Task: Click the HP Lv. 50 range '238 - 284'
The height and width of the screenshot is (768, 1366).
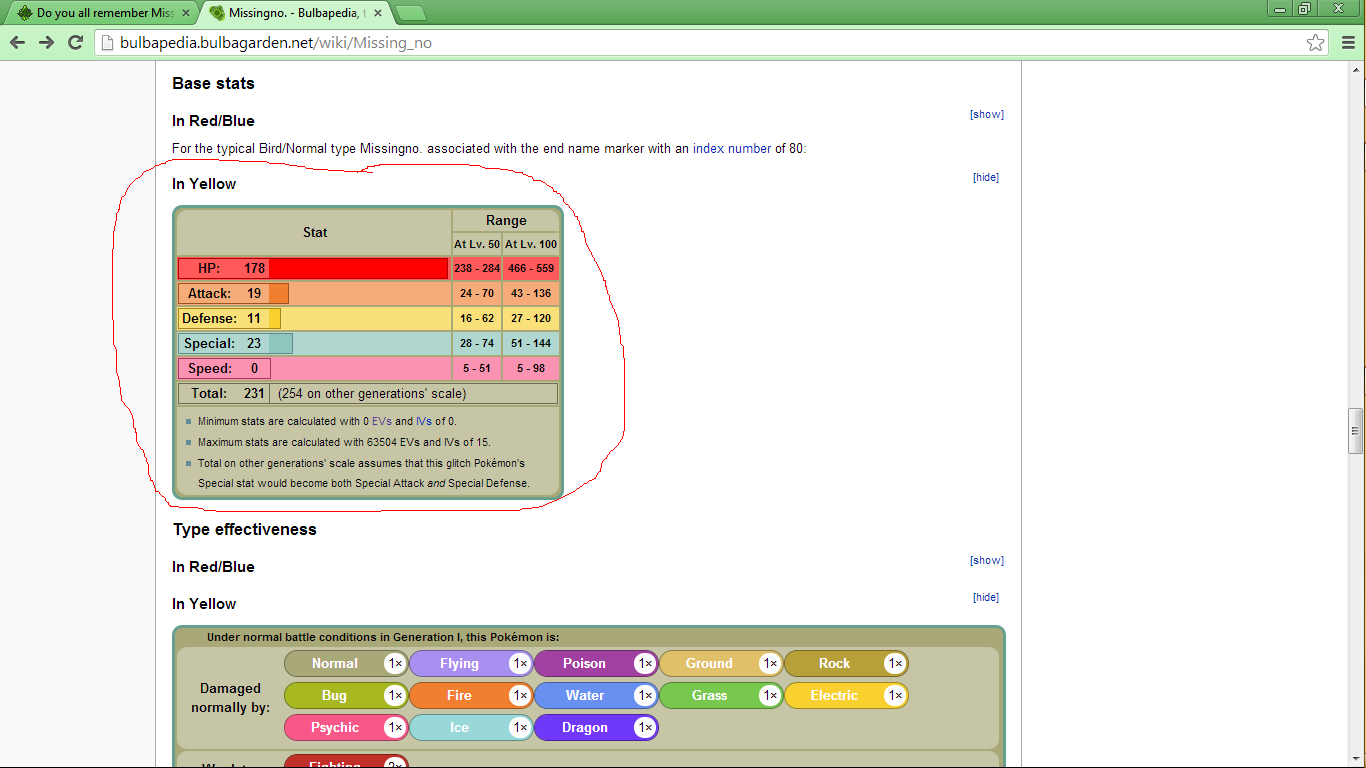Action: (477, 268)
